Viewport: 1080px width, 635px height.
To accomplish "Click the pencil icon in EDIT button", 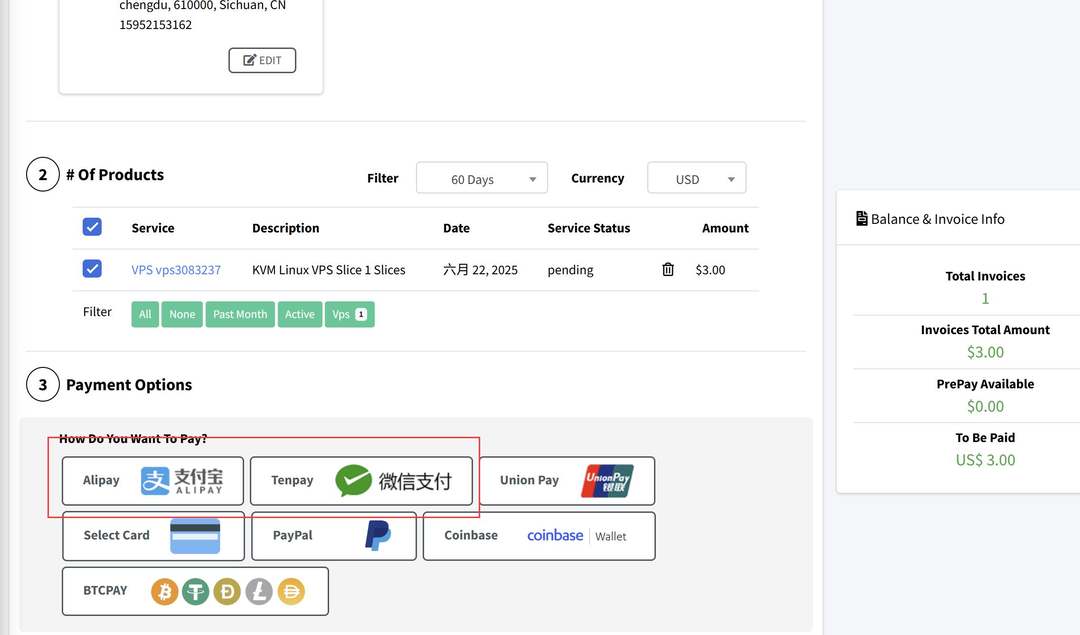I will pyautogui.click(x=249, y=60).
